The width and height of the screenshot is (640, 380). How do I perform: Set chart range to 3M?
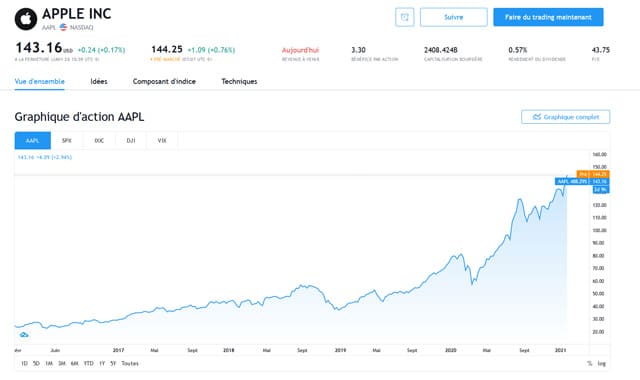pyautogui.click(x=62, y=363)
